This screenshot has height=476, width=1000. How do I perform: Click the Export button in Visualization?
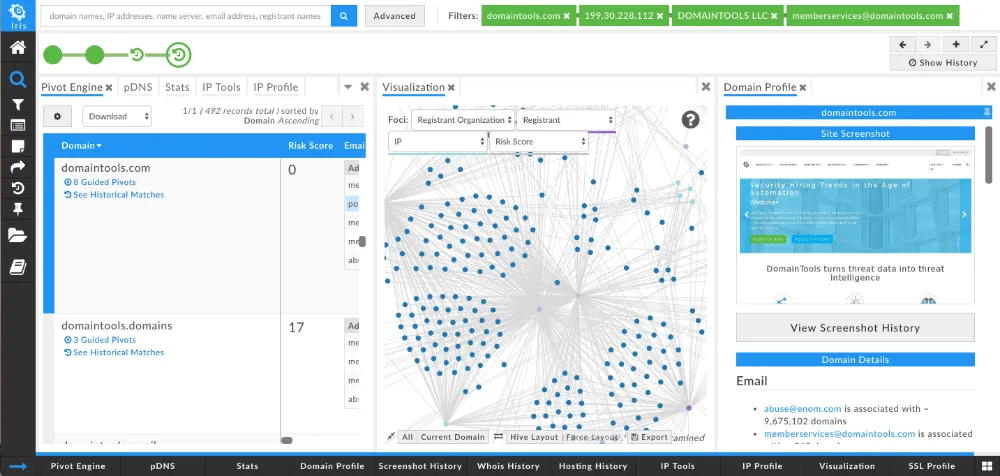[x=649, y=437]
